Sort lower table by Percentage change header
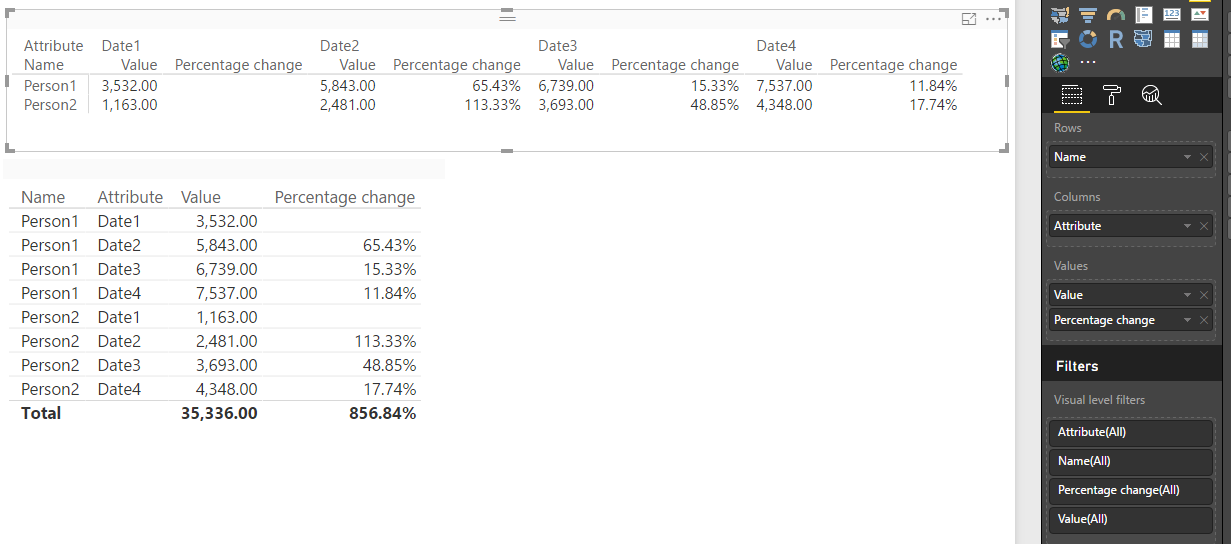 [345, 197]
